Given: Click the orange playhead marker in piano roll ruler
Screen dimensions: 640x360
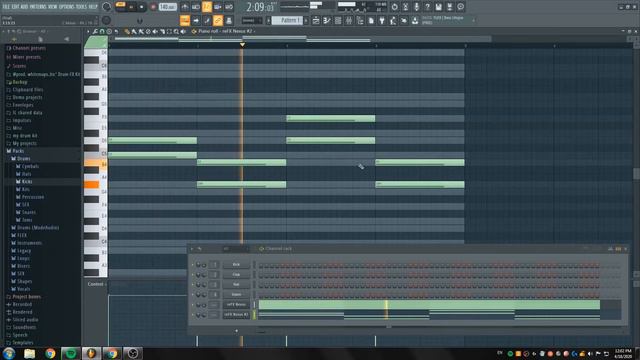Looking at the screenshot, I should (242, 44).
